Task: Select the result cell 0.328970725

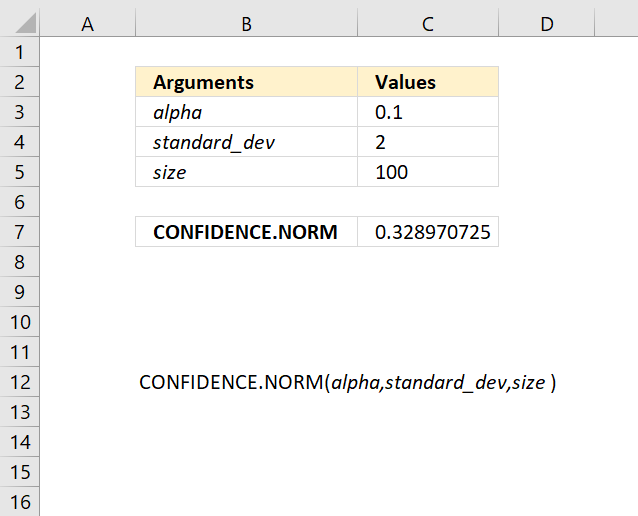Action: [x=428, y=232]
